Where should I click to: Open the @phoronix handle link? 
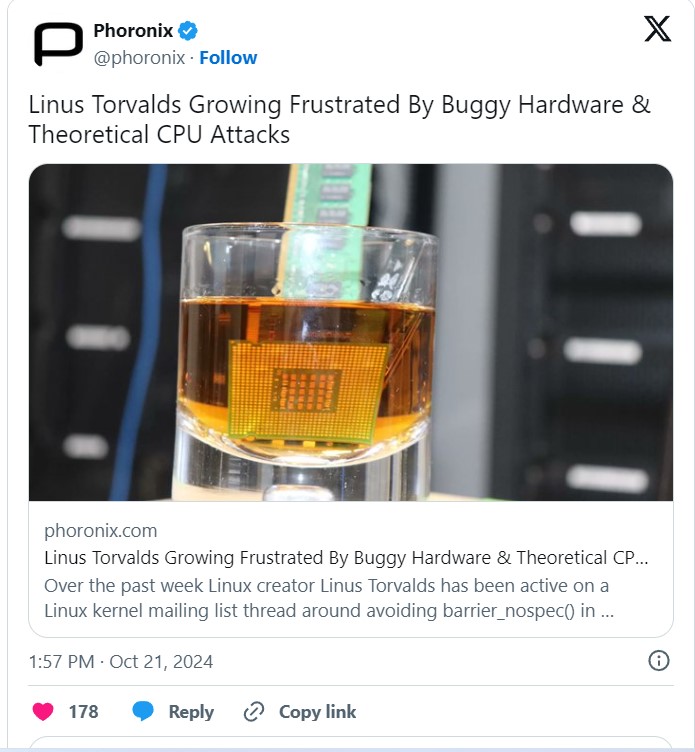(139, 58)
